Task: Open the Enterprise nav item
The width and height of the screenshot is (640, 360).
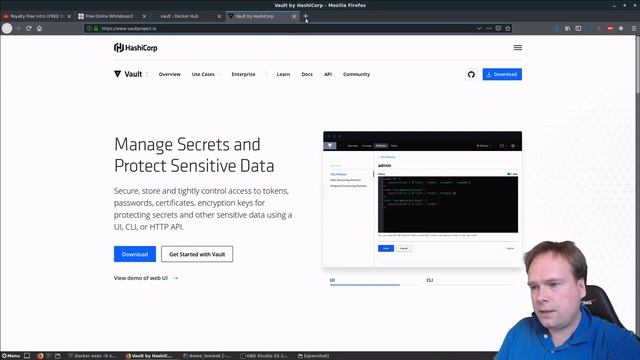Action: click(243, 74)
